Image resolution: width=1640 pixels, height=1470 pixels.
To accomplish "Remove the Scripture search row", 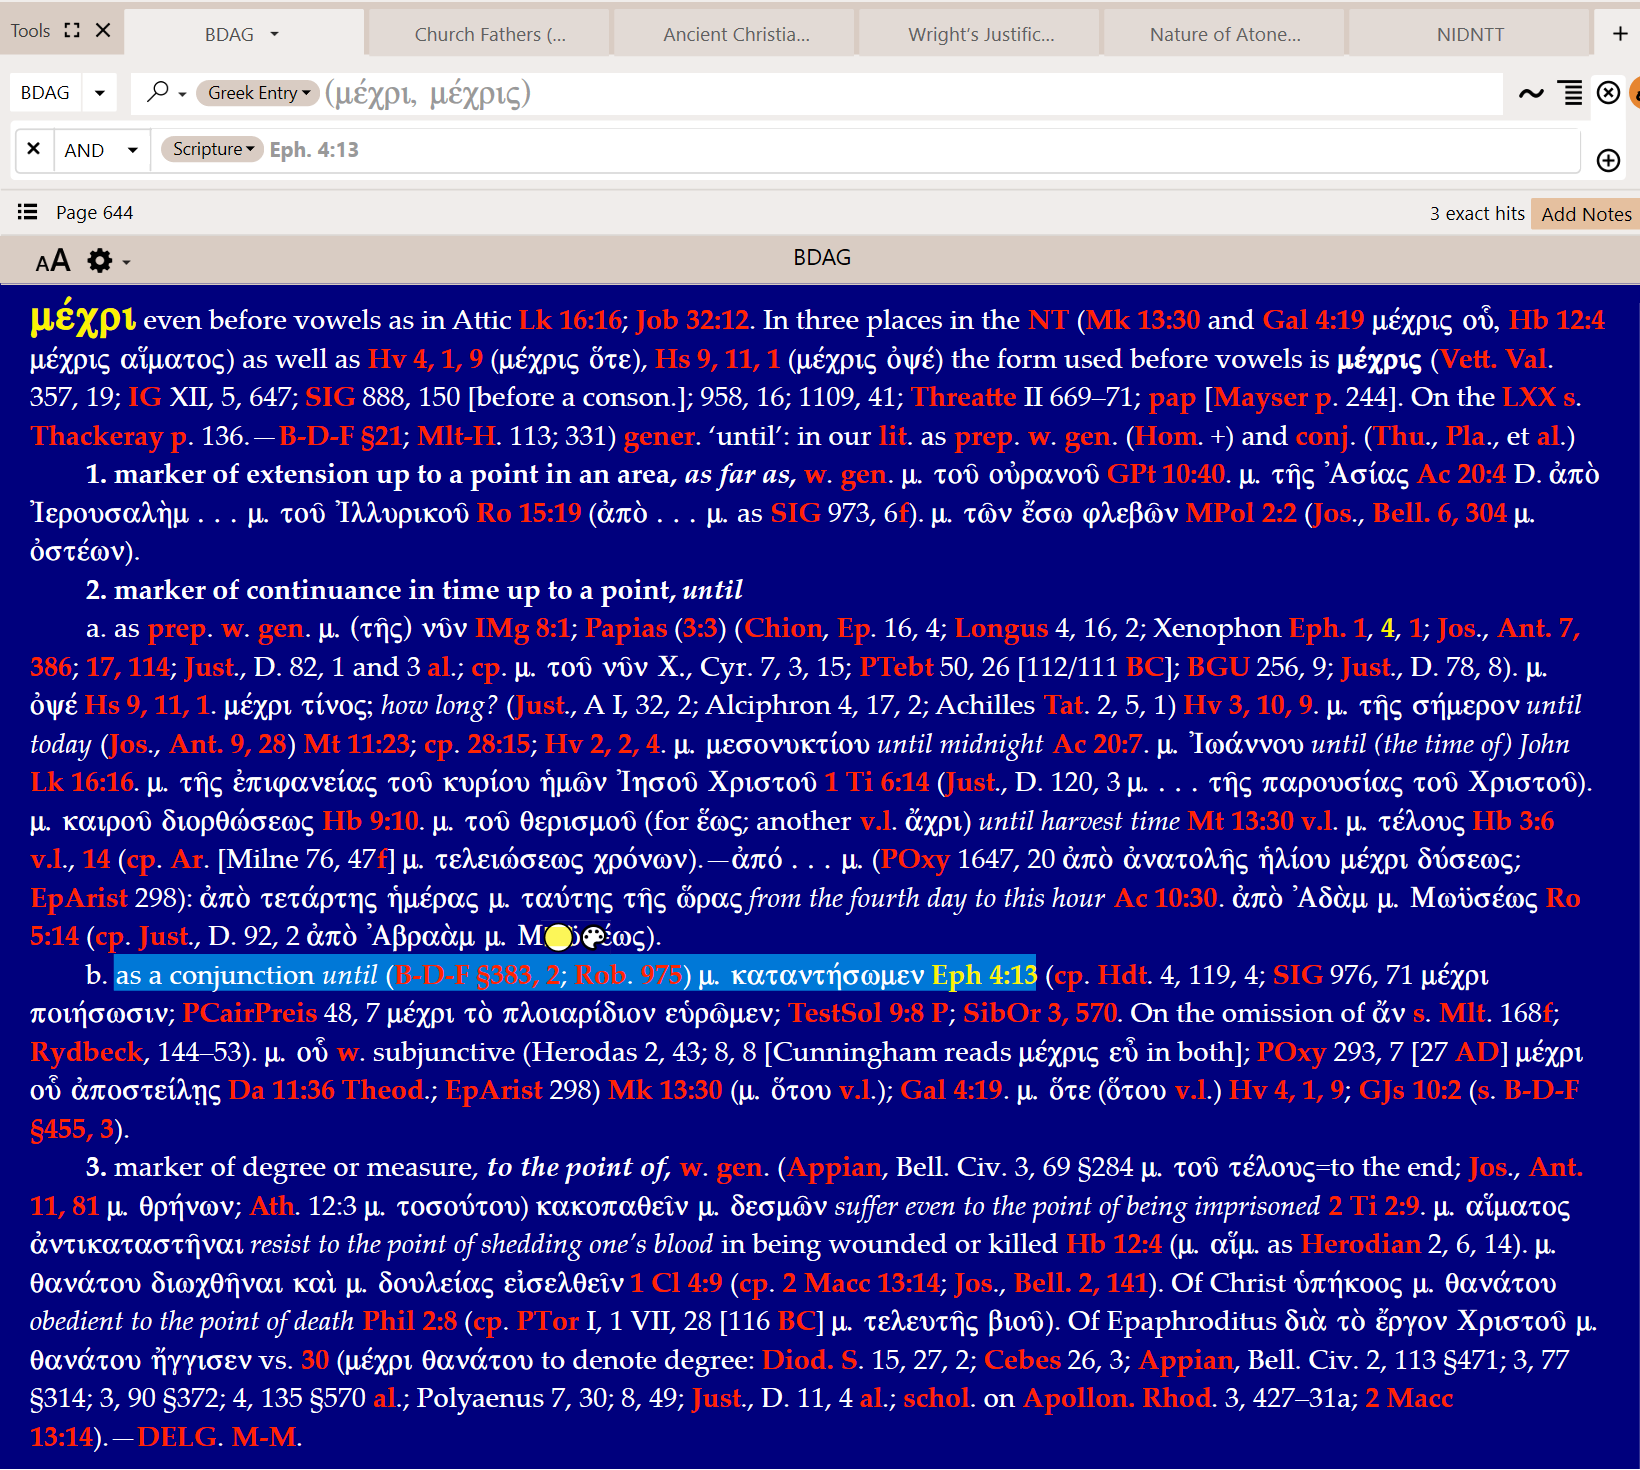I will pos(33,149).
